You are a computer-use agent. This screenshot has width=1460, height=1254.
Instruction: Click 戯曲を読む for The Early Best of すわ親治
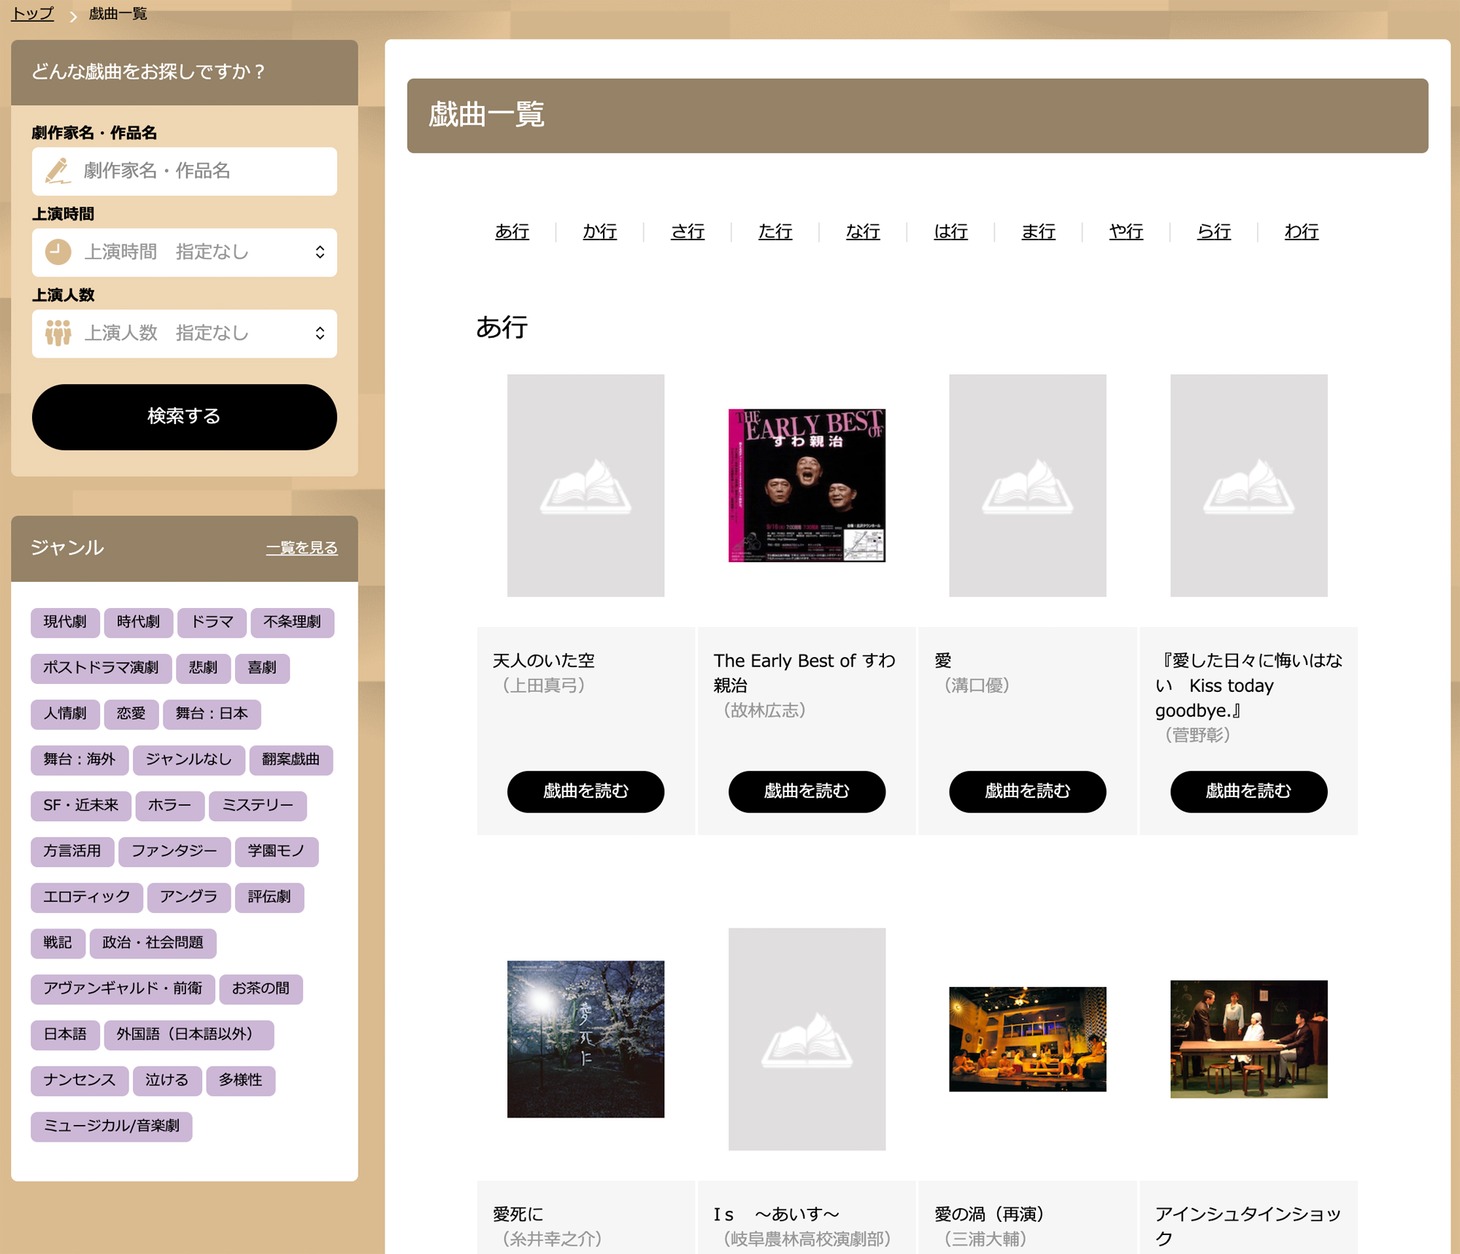coord(807,792)
